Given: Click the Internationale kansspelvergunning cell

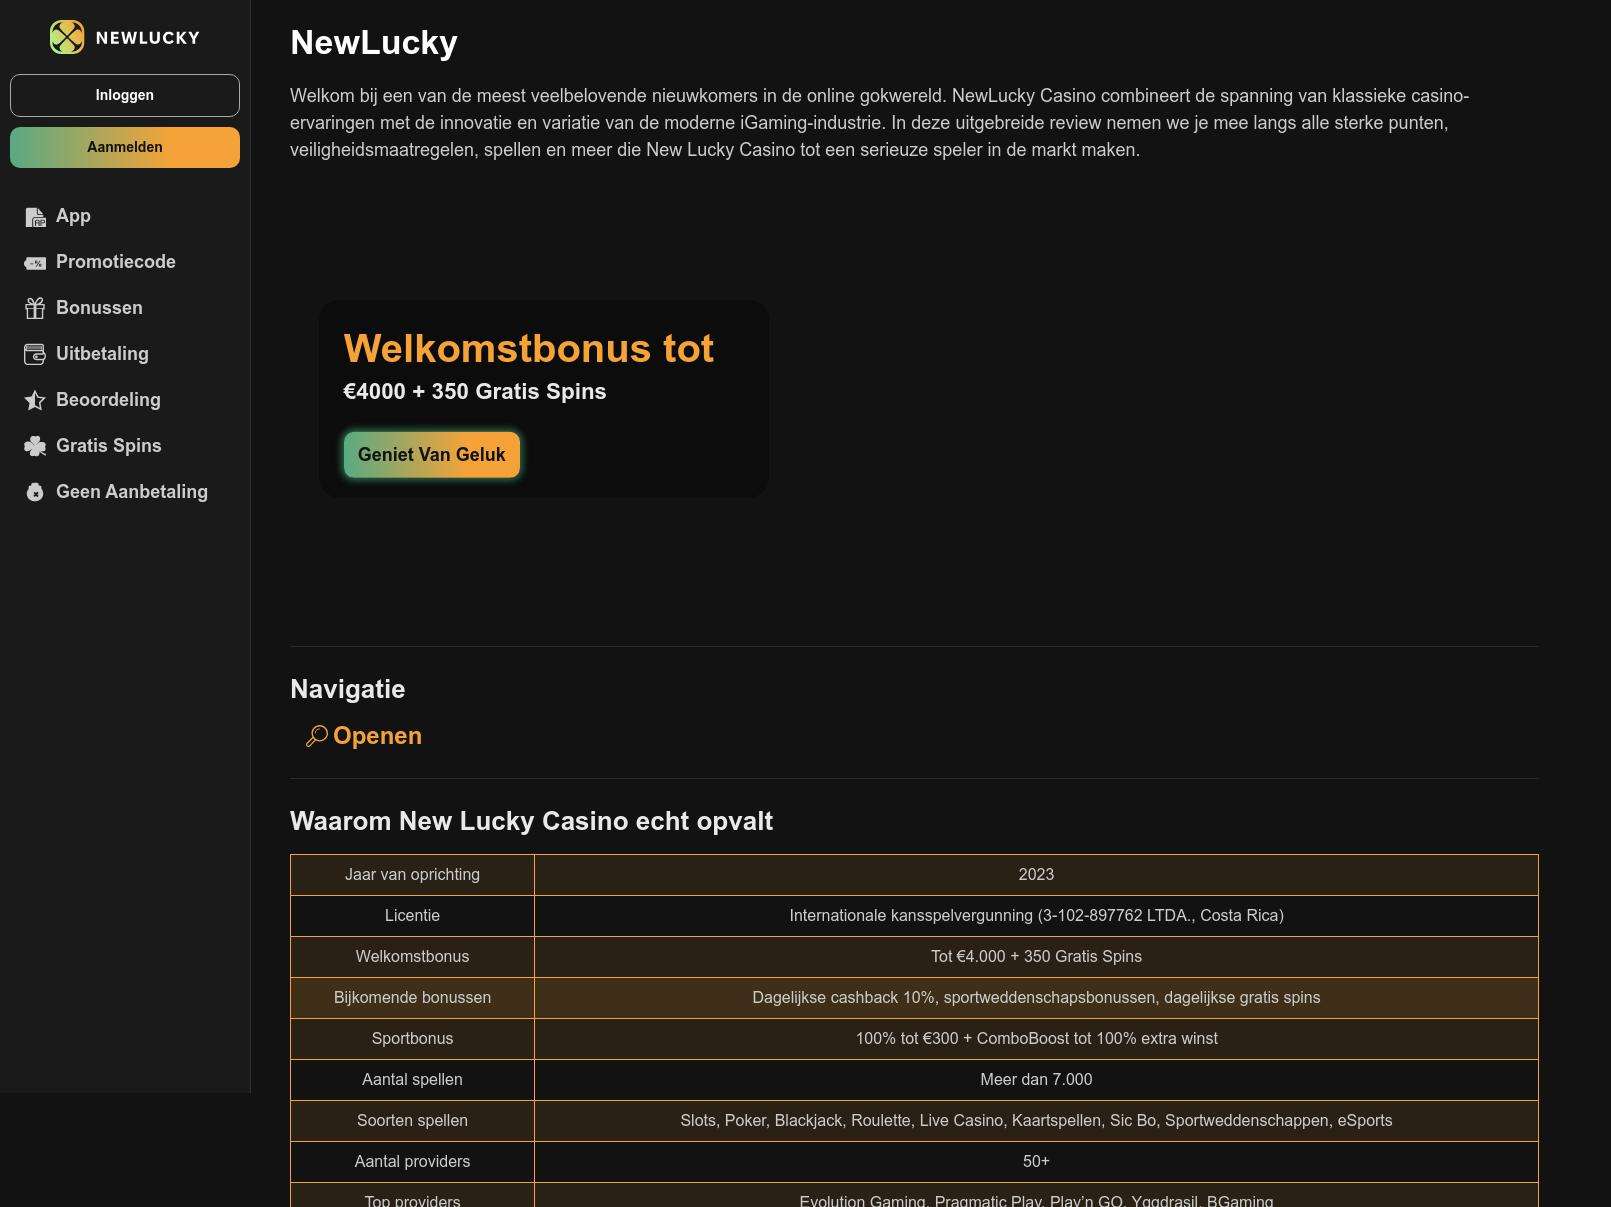Looking at the screenshot, I should (1036, 916).
